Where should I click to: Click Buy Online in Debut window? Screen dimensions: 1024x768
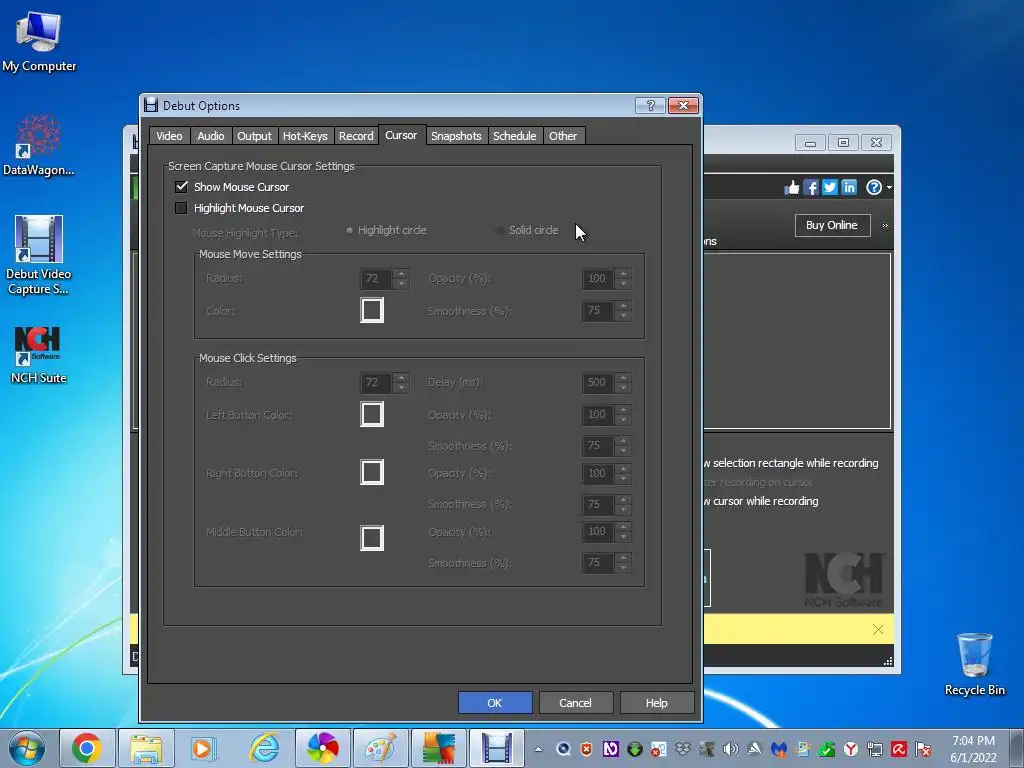pyautogui.click(x=832, y=225)
